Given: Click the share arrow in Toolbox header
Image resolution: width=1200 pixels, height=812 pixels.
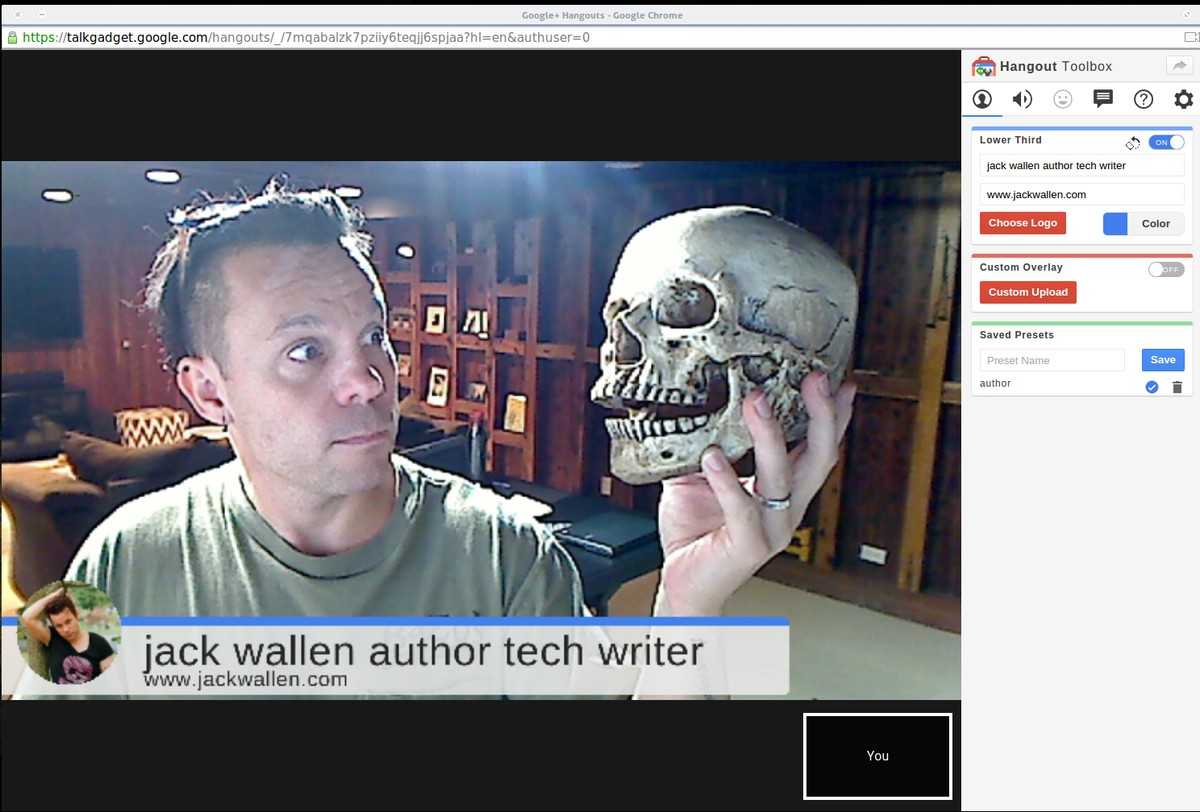Looking at the screenshot, I should pyautogui.click(x=1179, y=66).
